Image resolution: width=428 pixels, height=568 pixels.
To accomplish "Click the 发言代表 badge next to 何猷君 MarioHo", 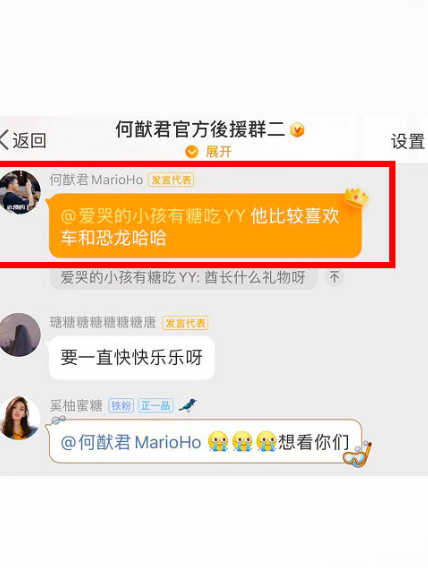I will tap(171, 180).
